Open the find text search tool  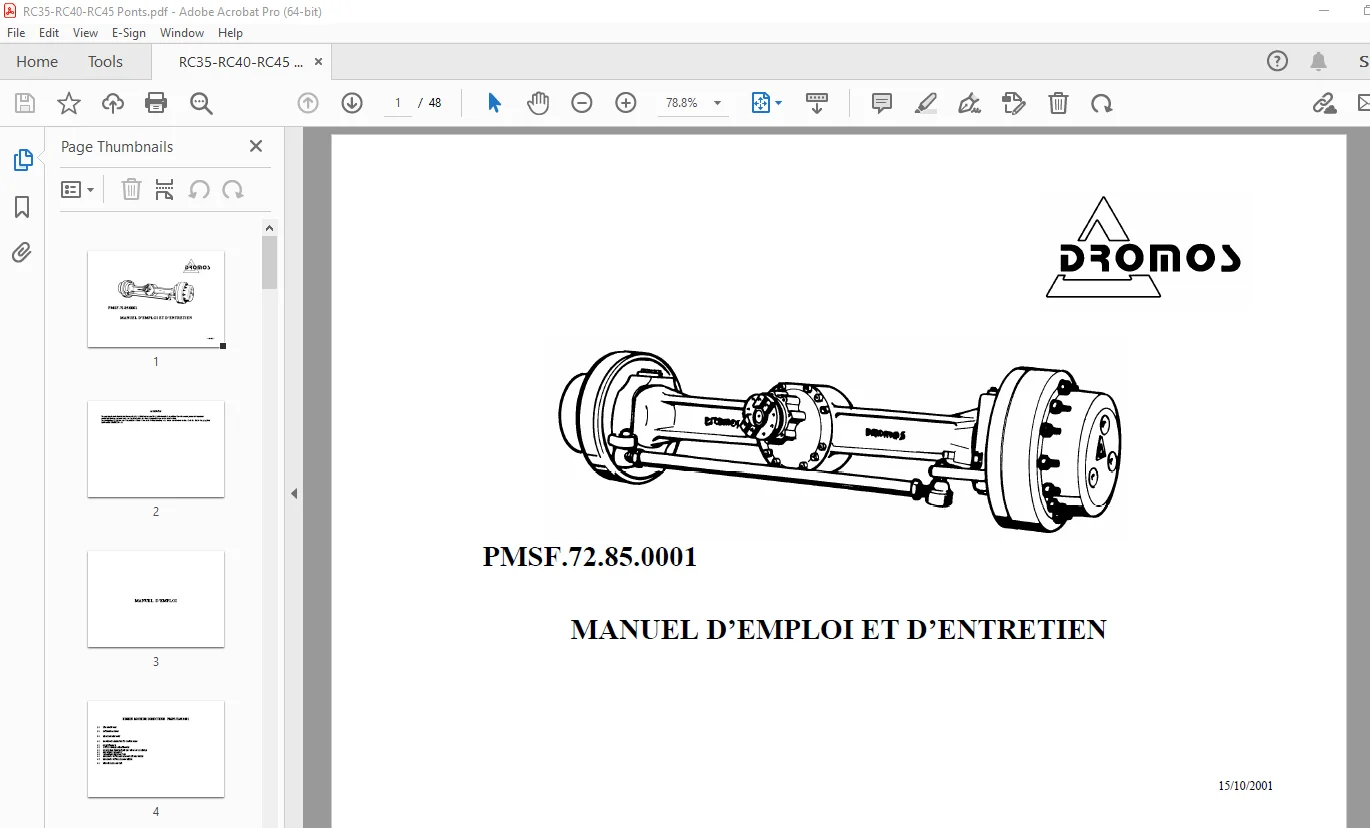point(201,103)
